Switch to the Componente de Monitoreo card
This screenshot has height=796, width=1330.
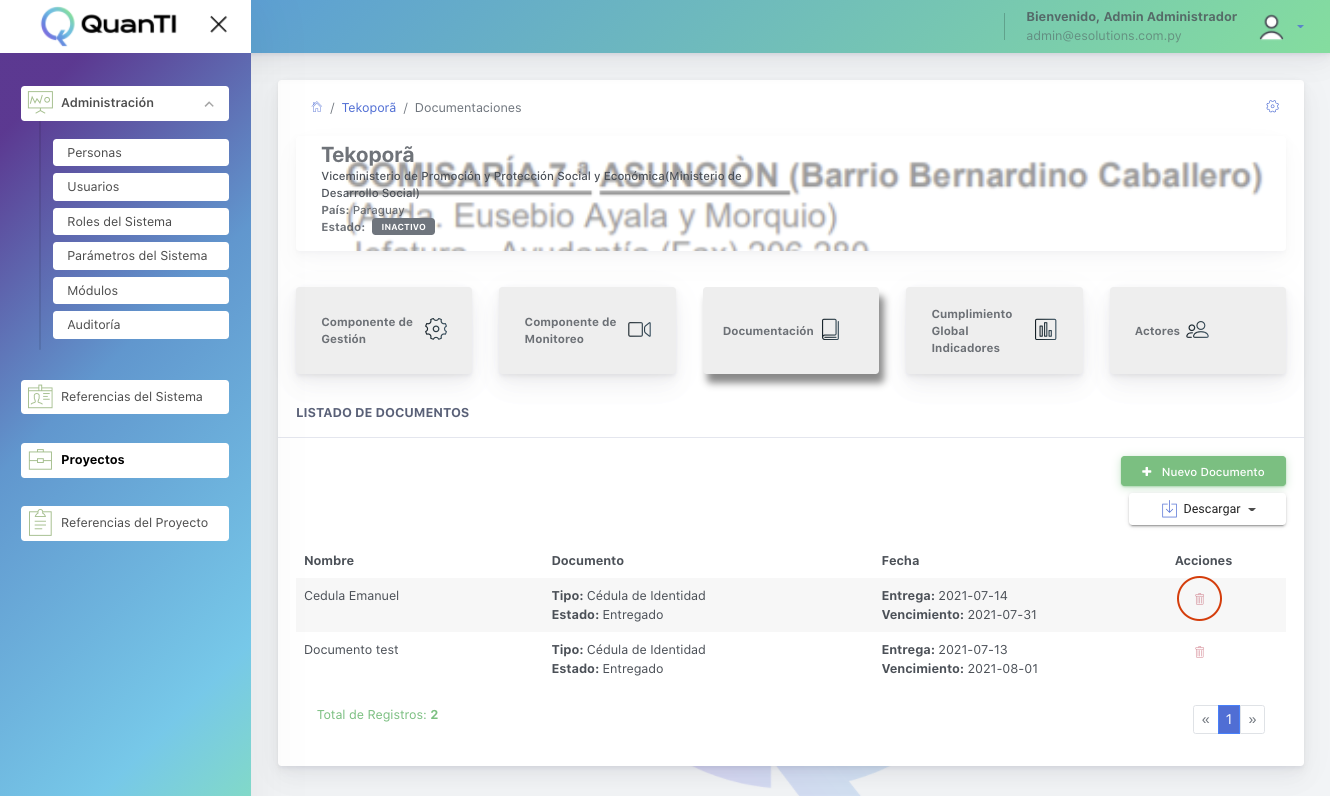(588, 331)
